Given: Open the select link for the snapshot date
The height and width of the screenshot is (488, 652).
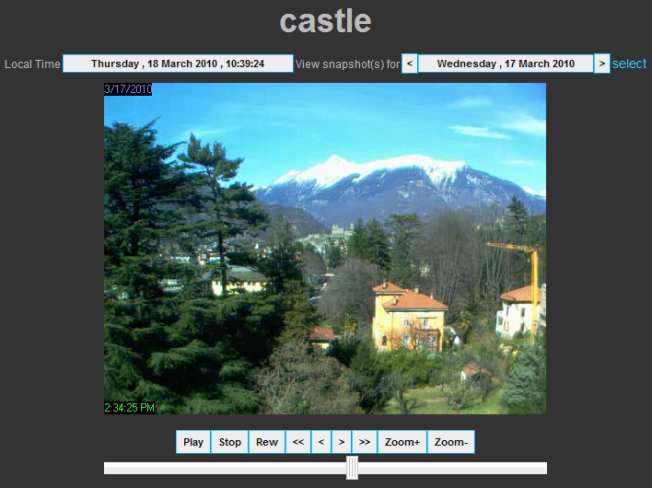Looking at the screenshot, I should (x=629, y=64).
